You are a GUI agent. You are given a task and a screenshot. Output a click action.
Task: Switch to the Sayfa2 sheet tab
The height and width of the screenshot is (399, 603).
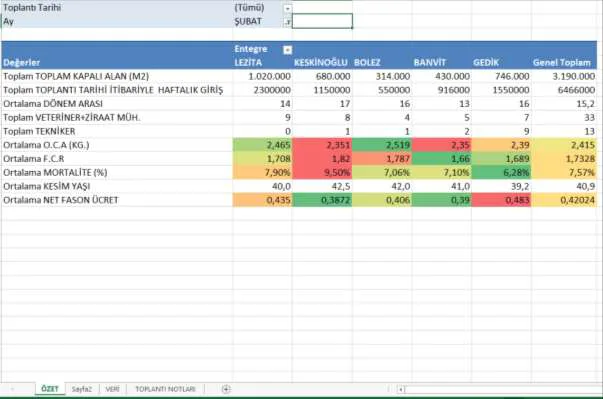click(82, 389)
